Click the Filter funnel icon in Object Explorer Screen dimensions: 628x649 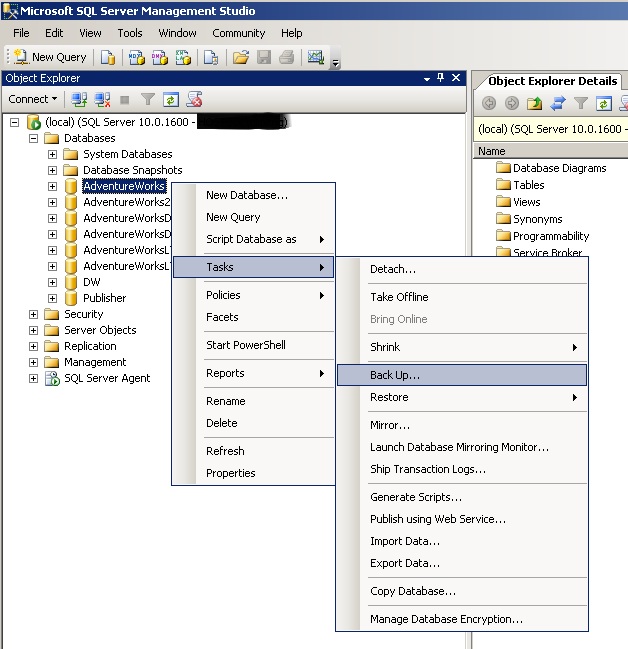pos(147,99)
